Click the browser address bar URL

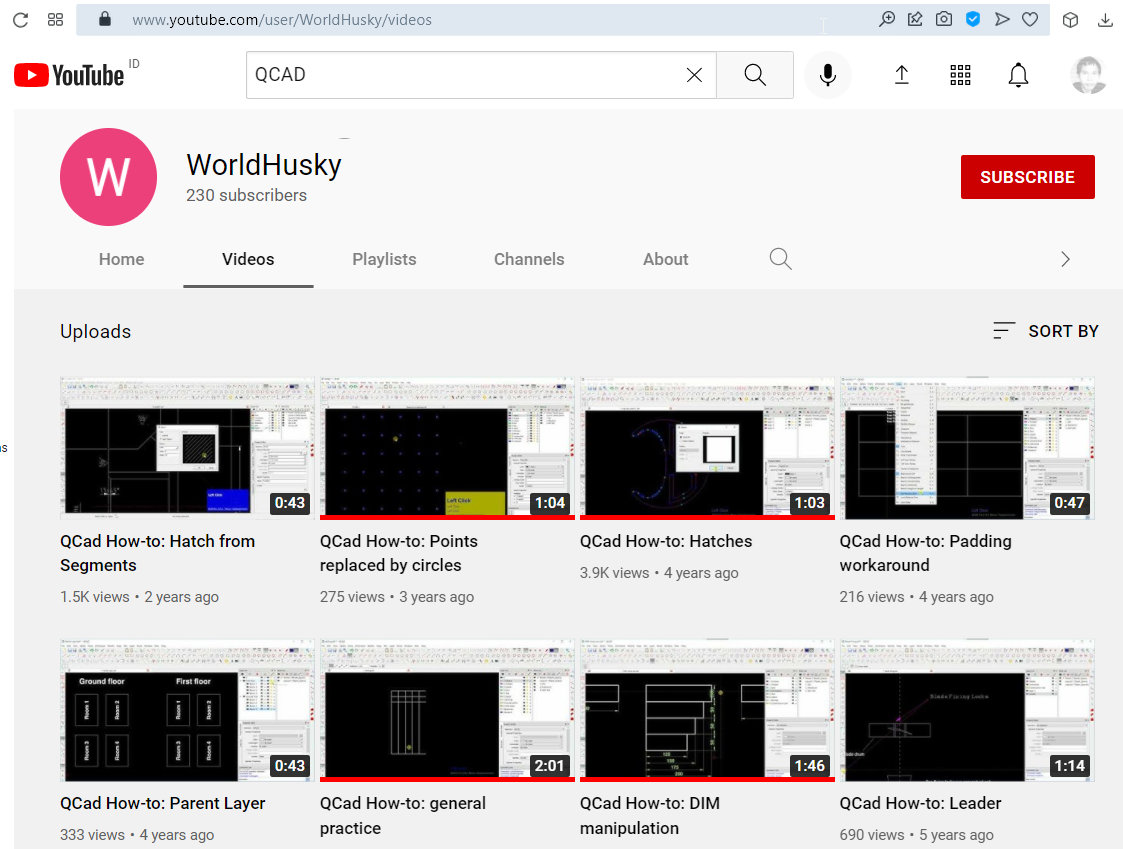pyautogui.click(x=281, y=19)
